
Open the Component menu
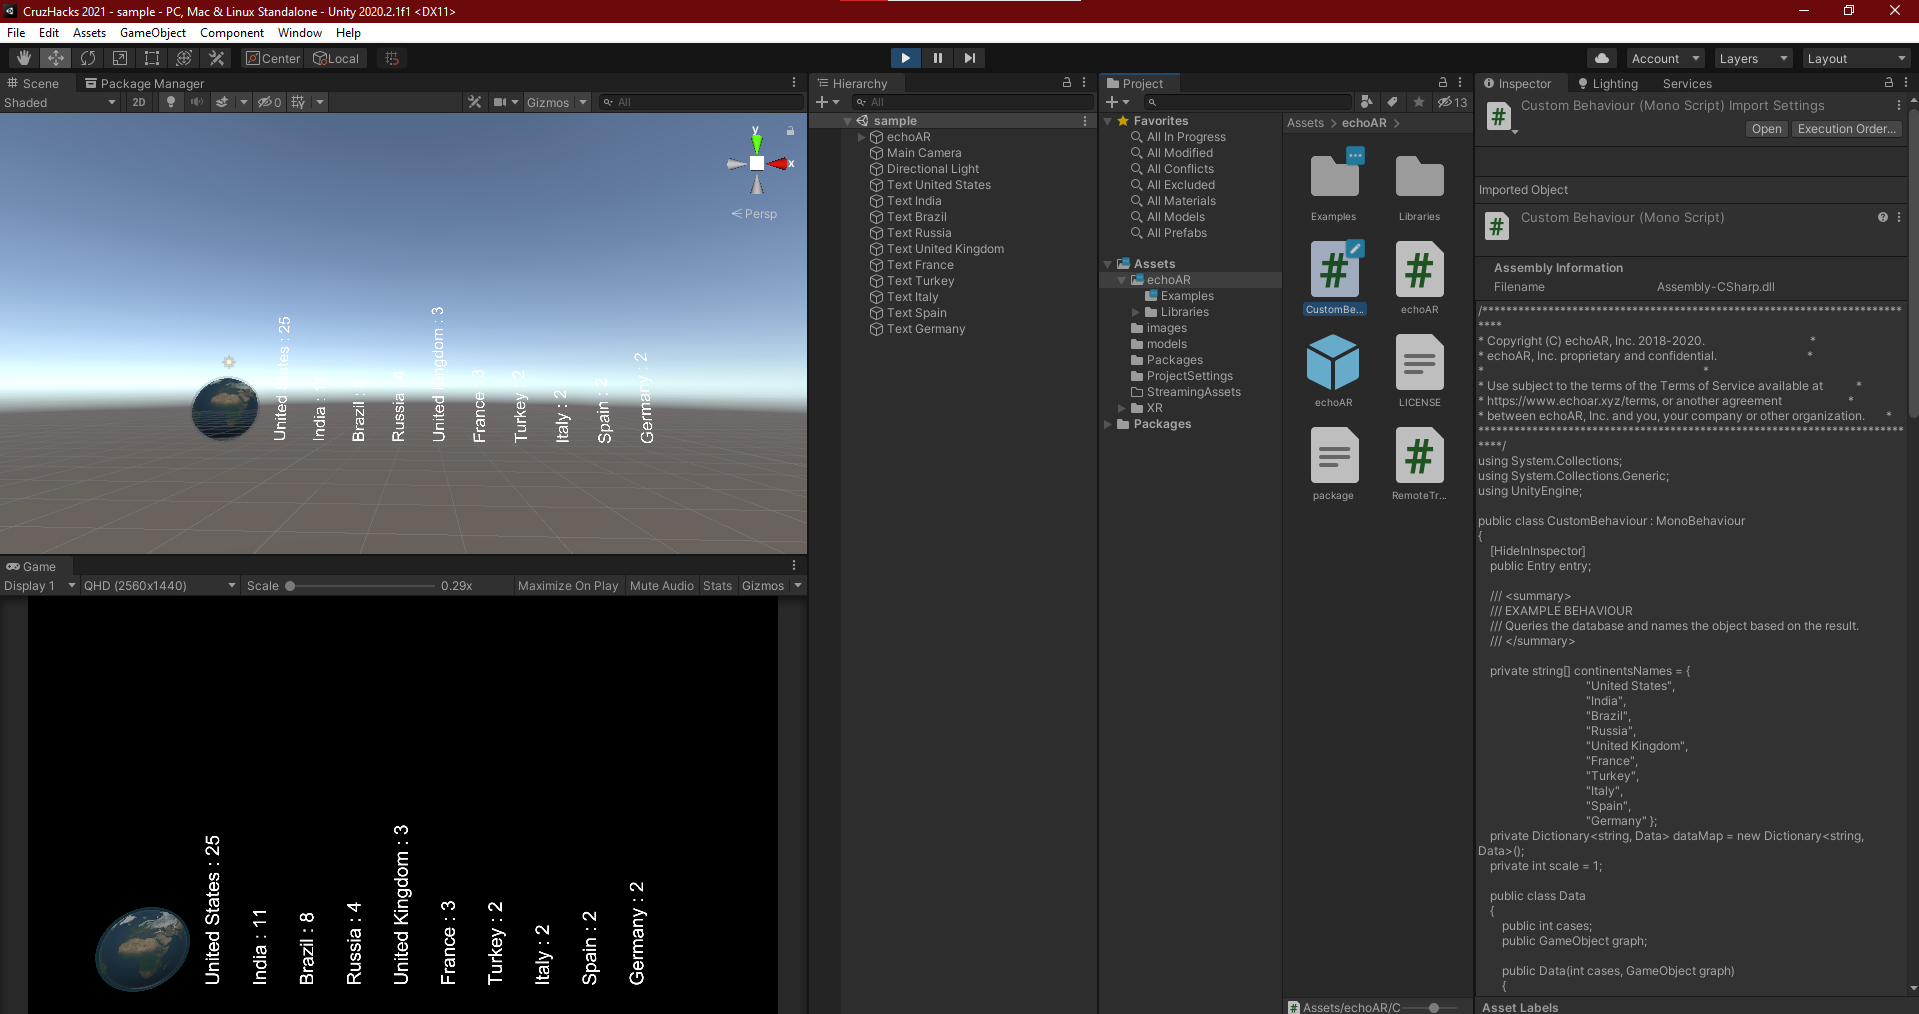click(x=232, y=33)
